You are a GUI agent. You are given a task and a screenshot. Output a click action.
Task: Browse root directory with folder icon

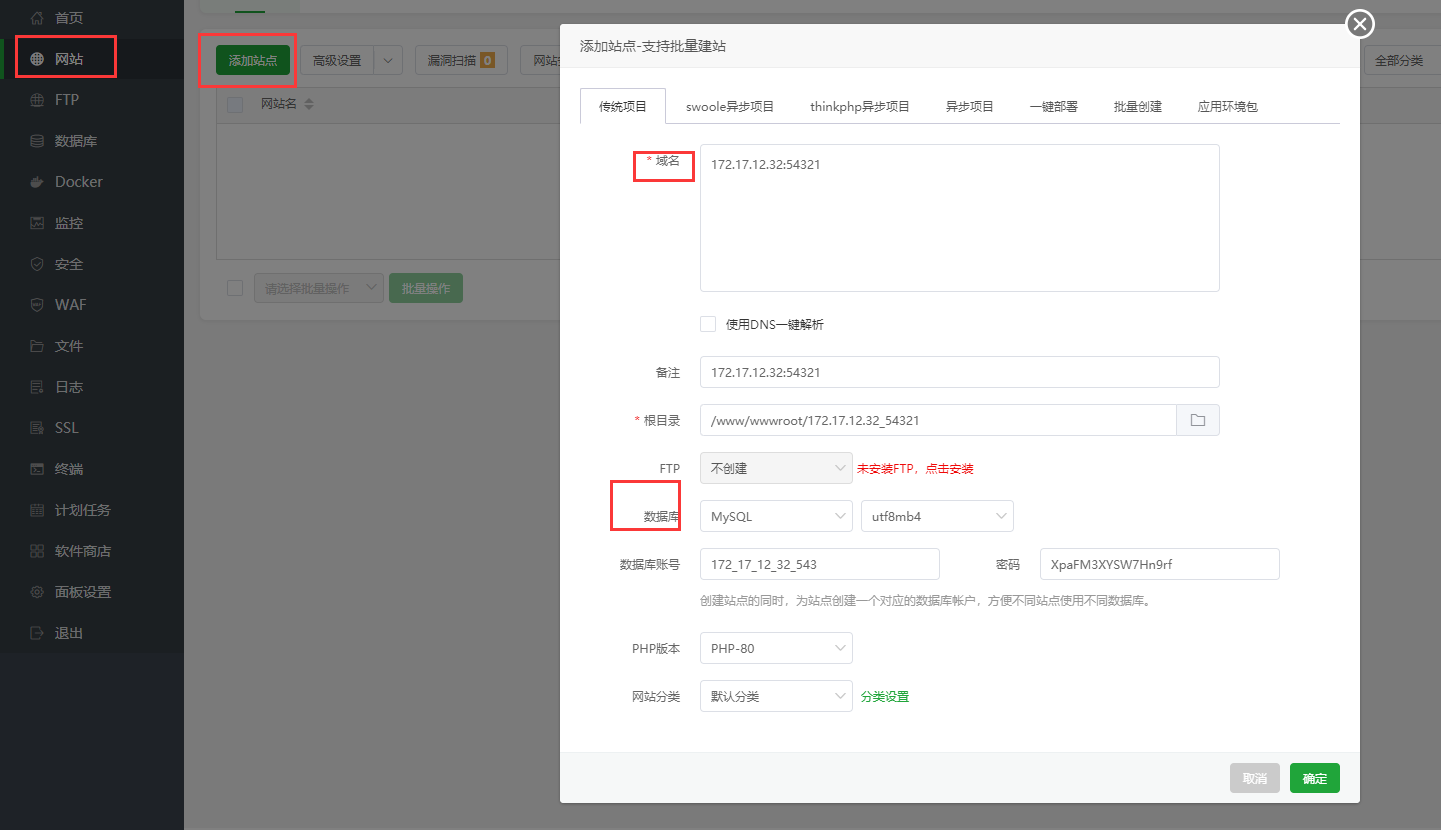tap(1198, 420)
